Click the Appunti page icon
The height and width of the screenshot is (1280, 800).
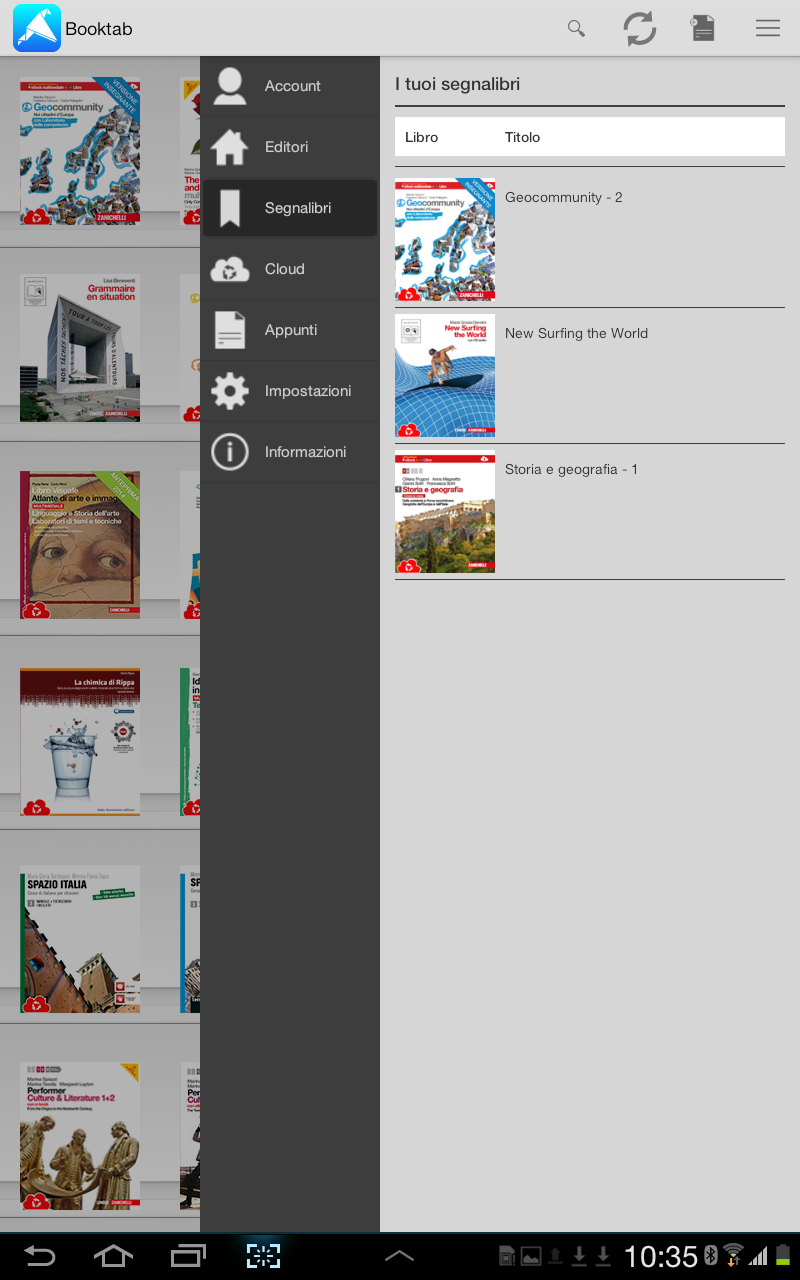[230, 330]
